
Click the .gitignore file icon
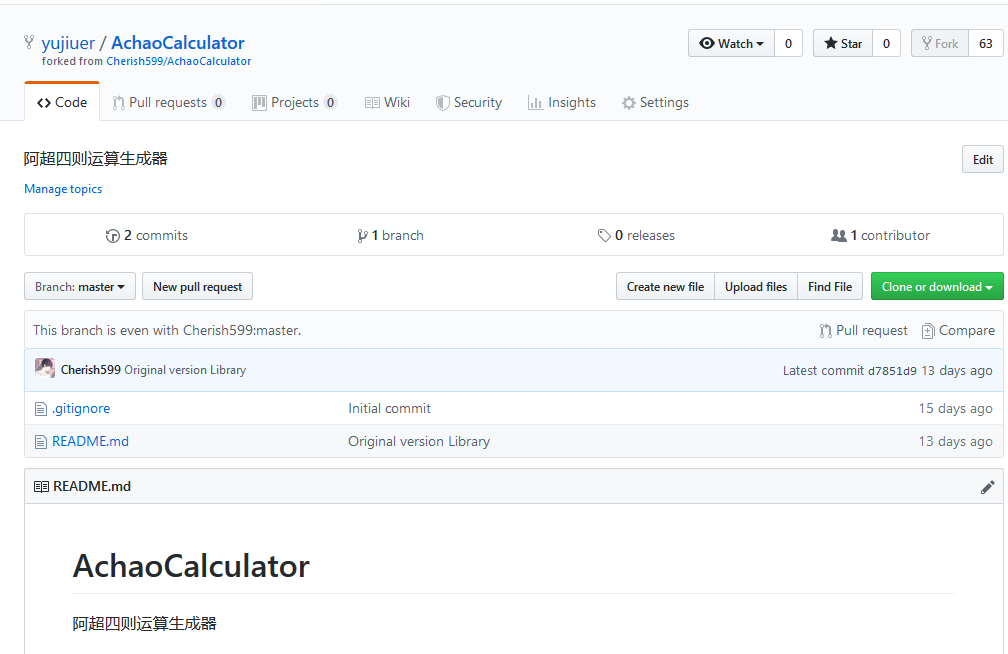pyautogui.click(x=40, y=408)
